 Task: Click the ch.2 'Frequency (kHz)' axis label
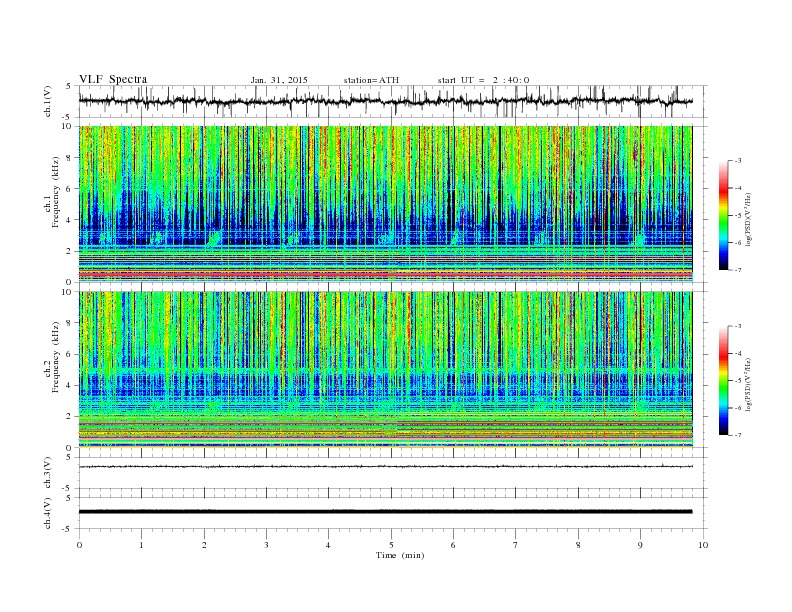[x=56, y=357]
